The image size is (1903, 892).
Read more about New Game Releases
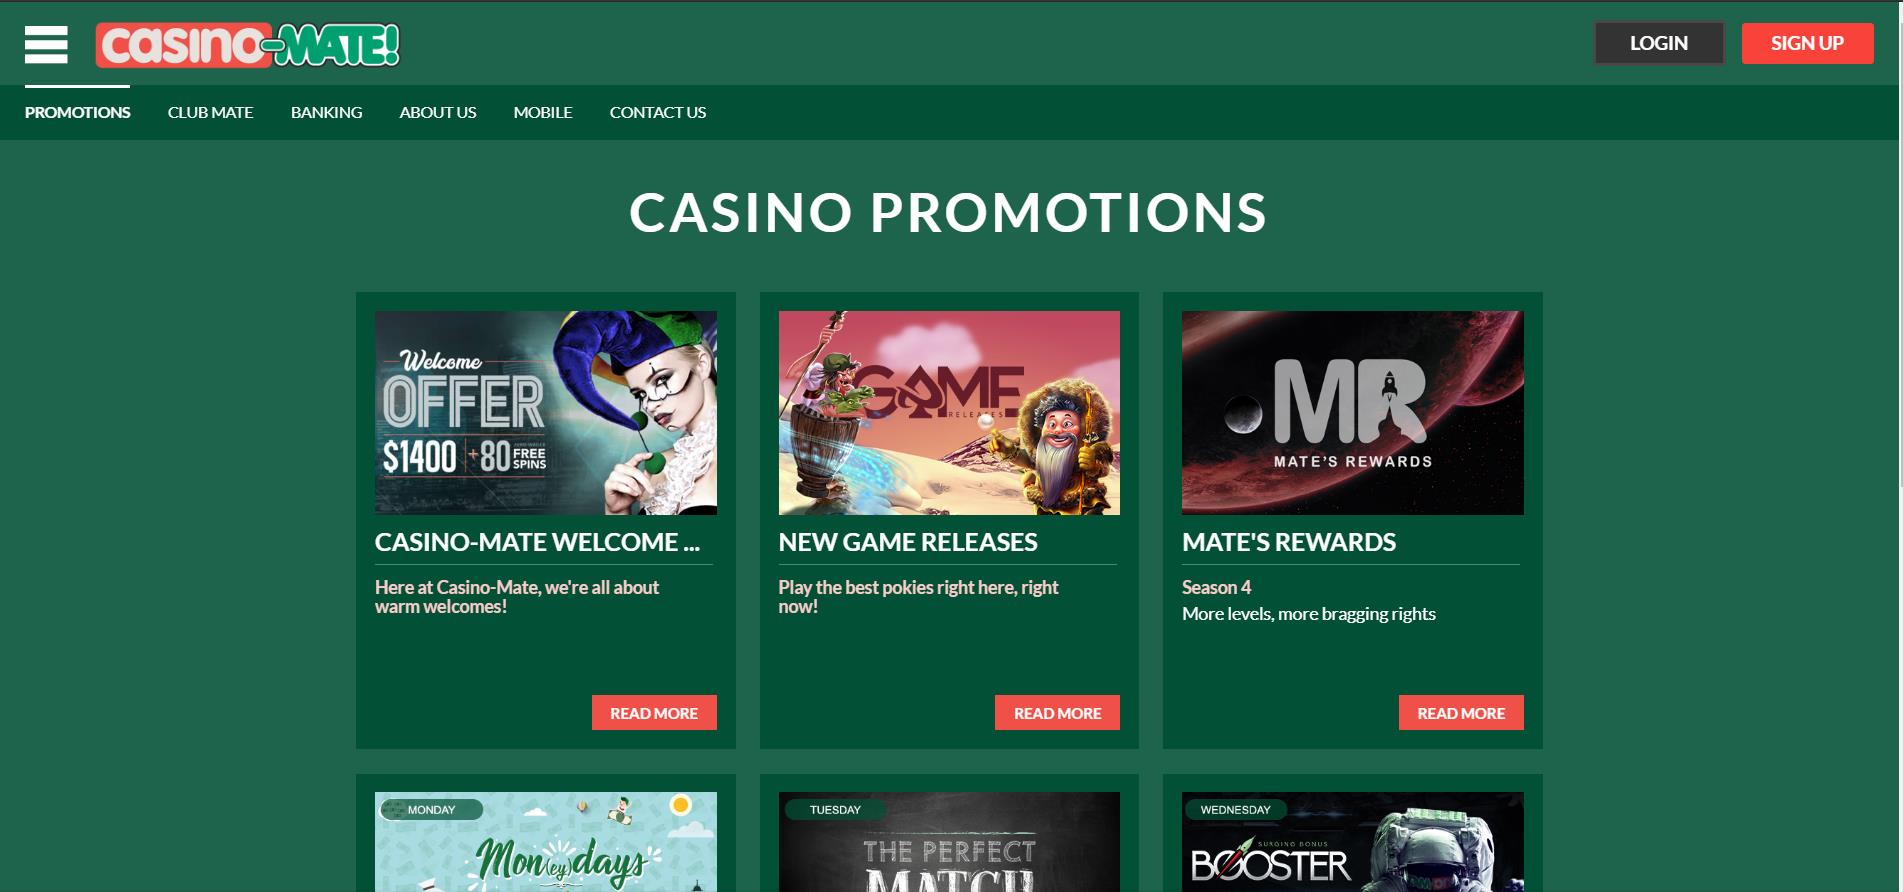(1057, 713)
